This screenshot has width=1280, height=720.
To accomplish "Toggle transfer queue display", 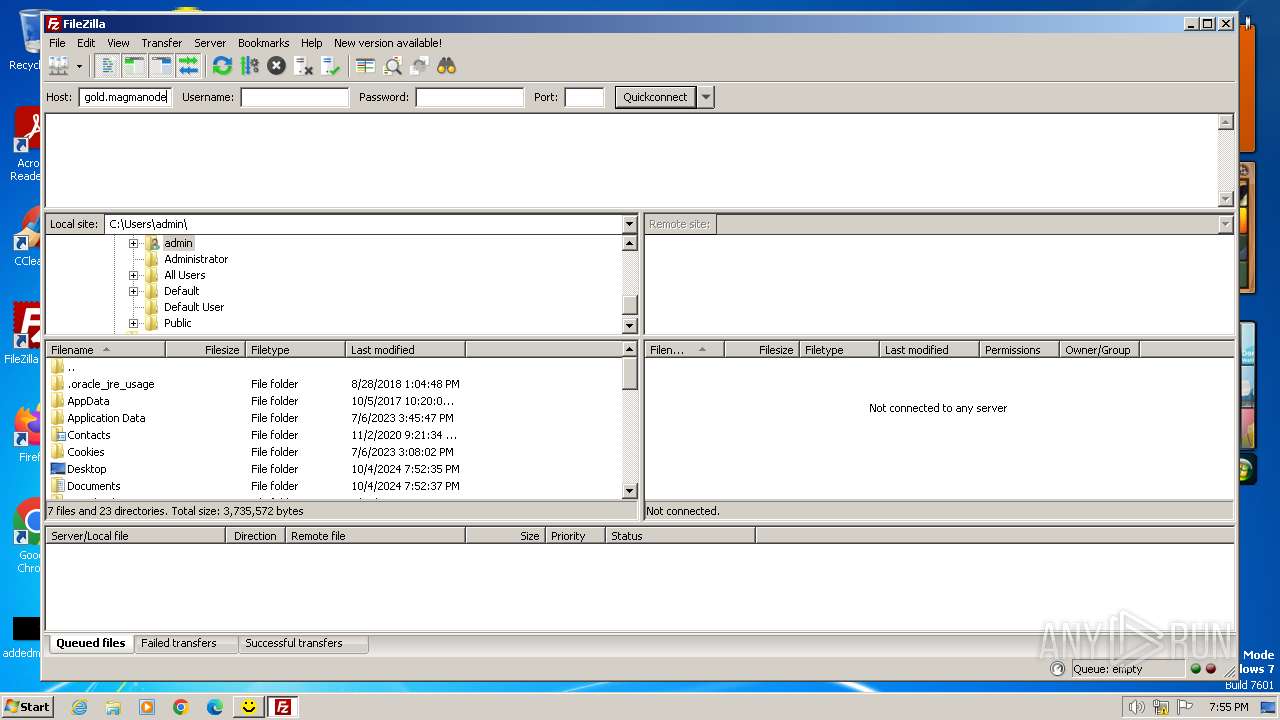I will [x=188, y=66].
